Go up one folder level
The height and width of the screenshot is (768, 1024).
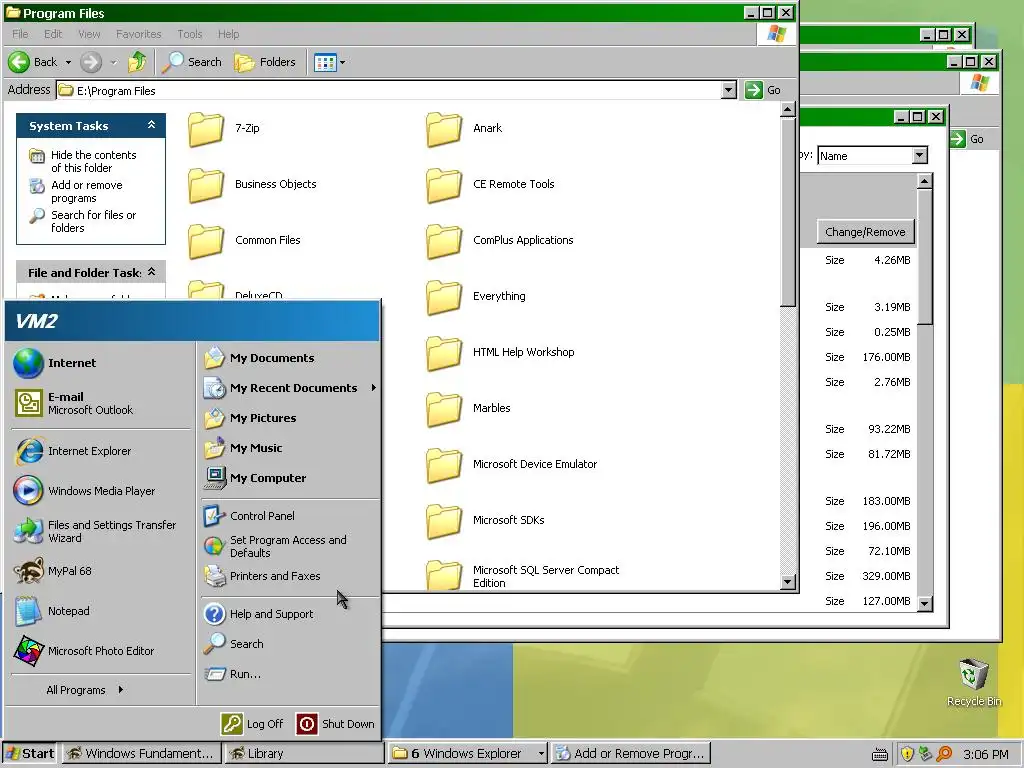click(x=137, y=62)
